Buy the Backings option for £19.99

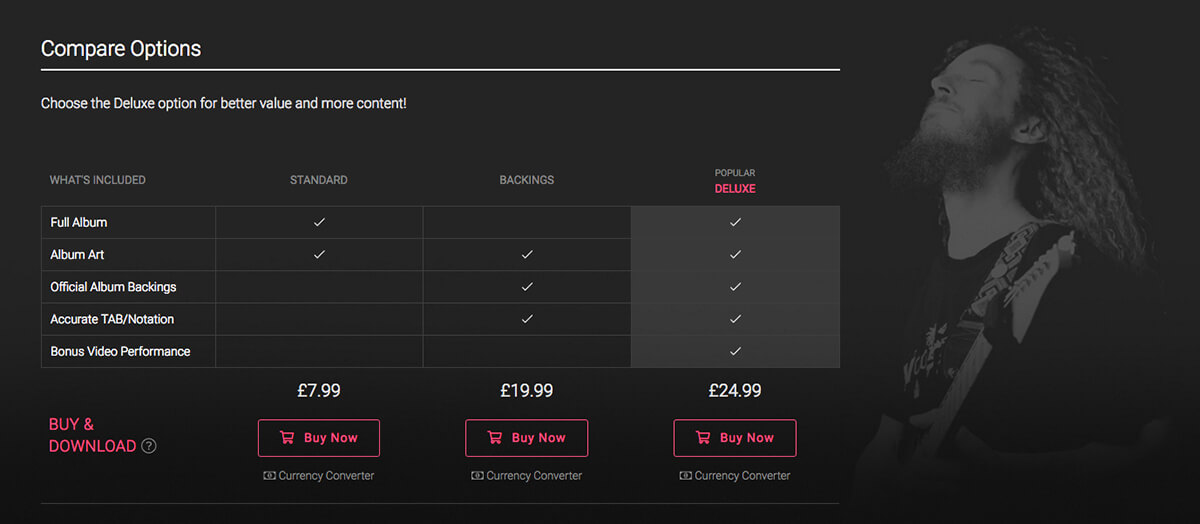(x=527, y=438)
